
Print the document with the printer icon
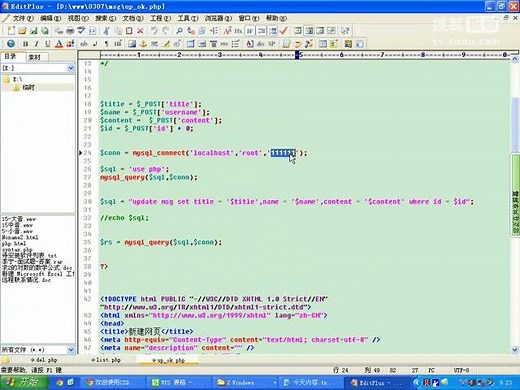[70, 31]
